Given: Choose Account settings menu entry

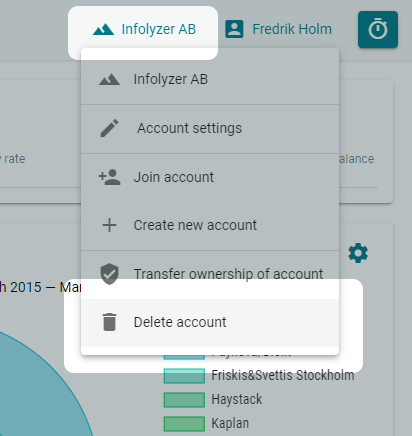Looking at the screenshot, I should click(210, 129).
